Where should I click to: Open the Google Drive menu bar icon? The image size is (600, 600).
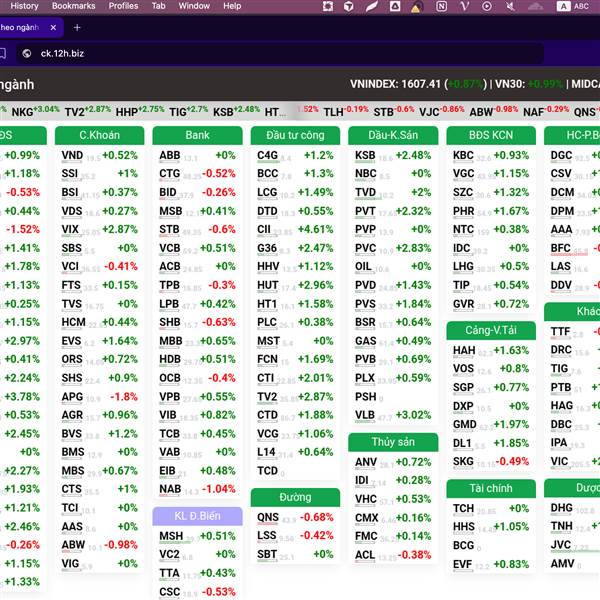(395, 6)
